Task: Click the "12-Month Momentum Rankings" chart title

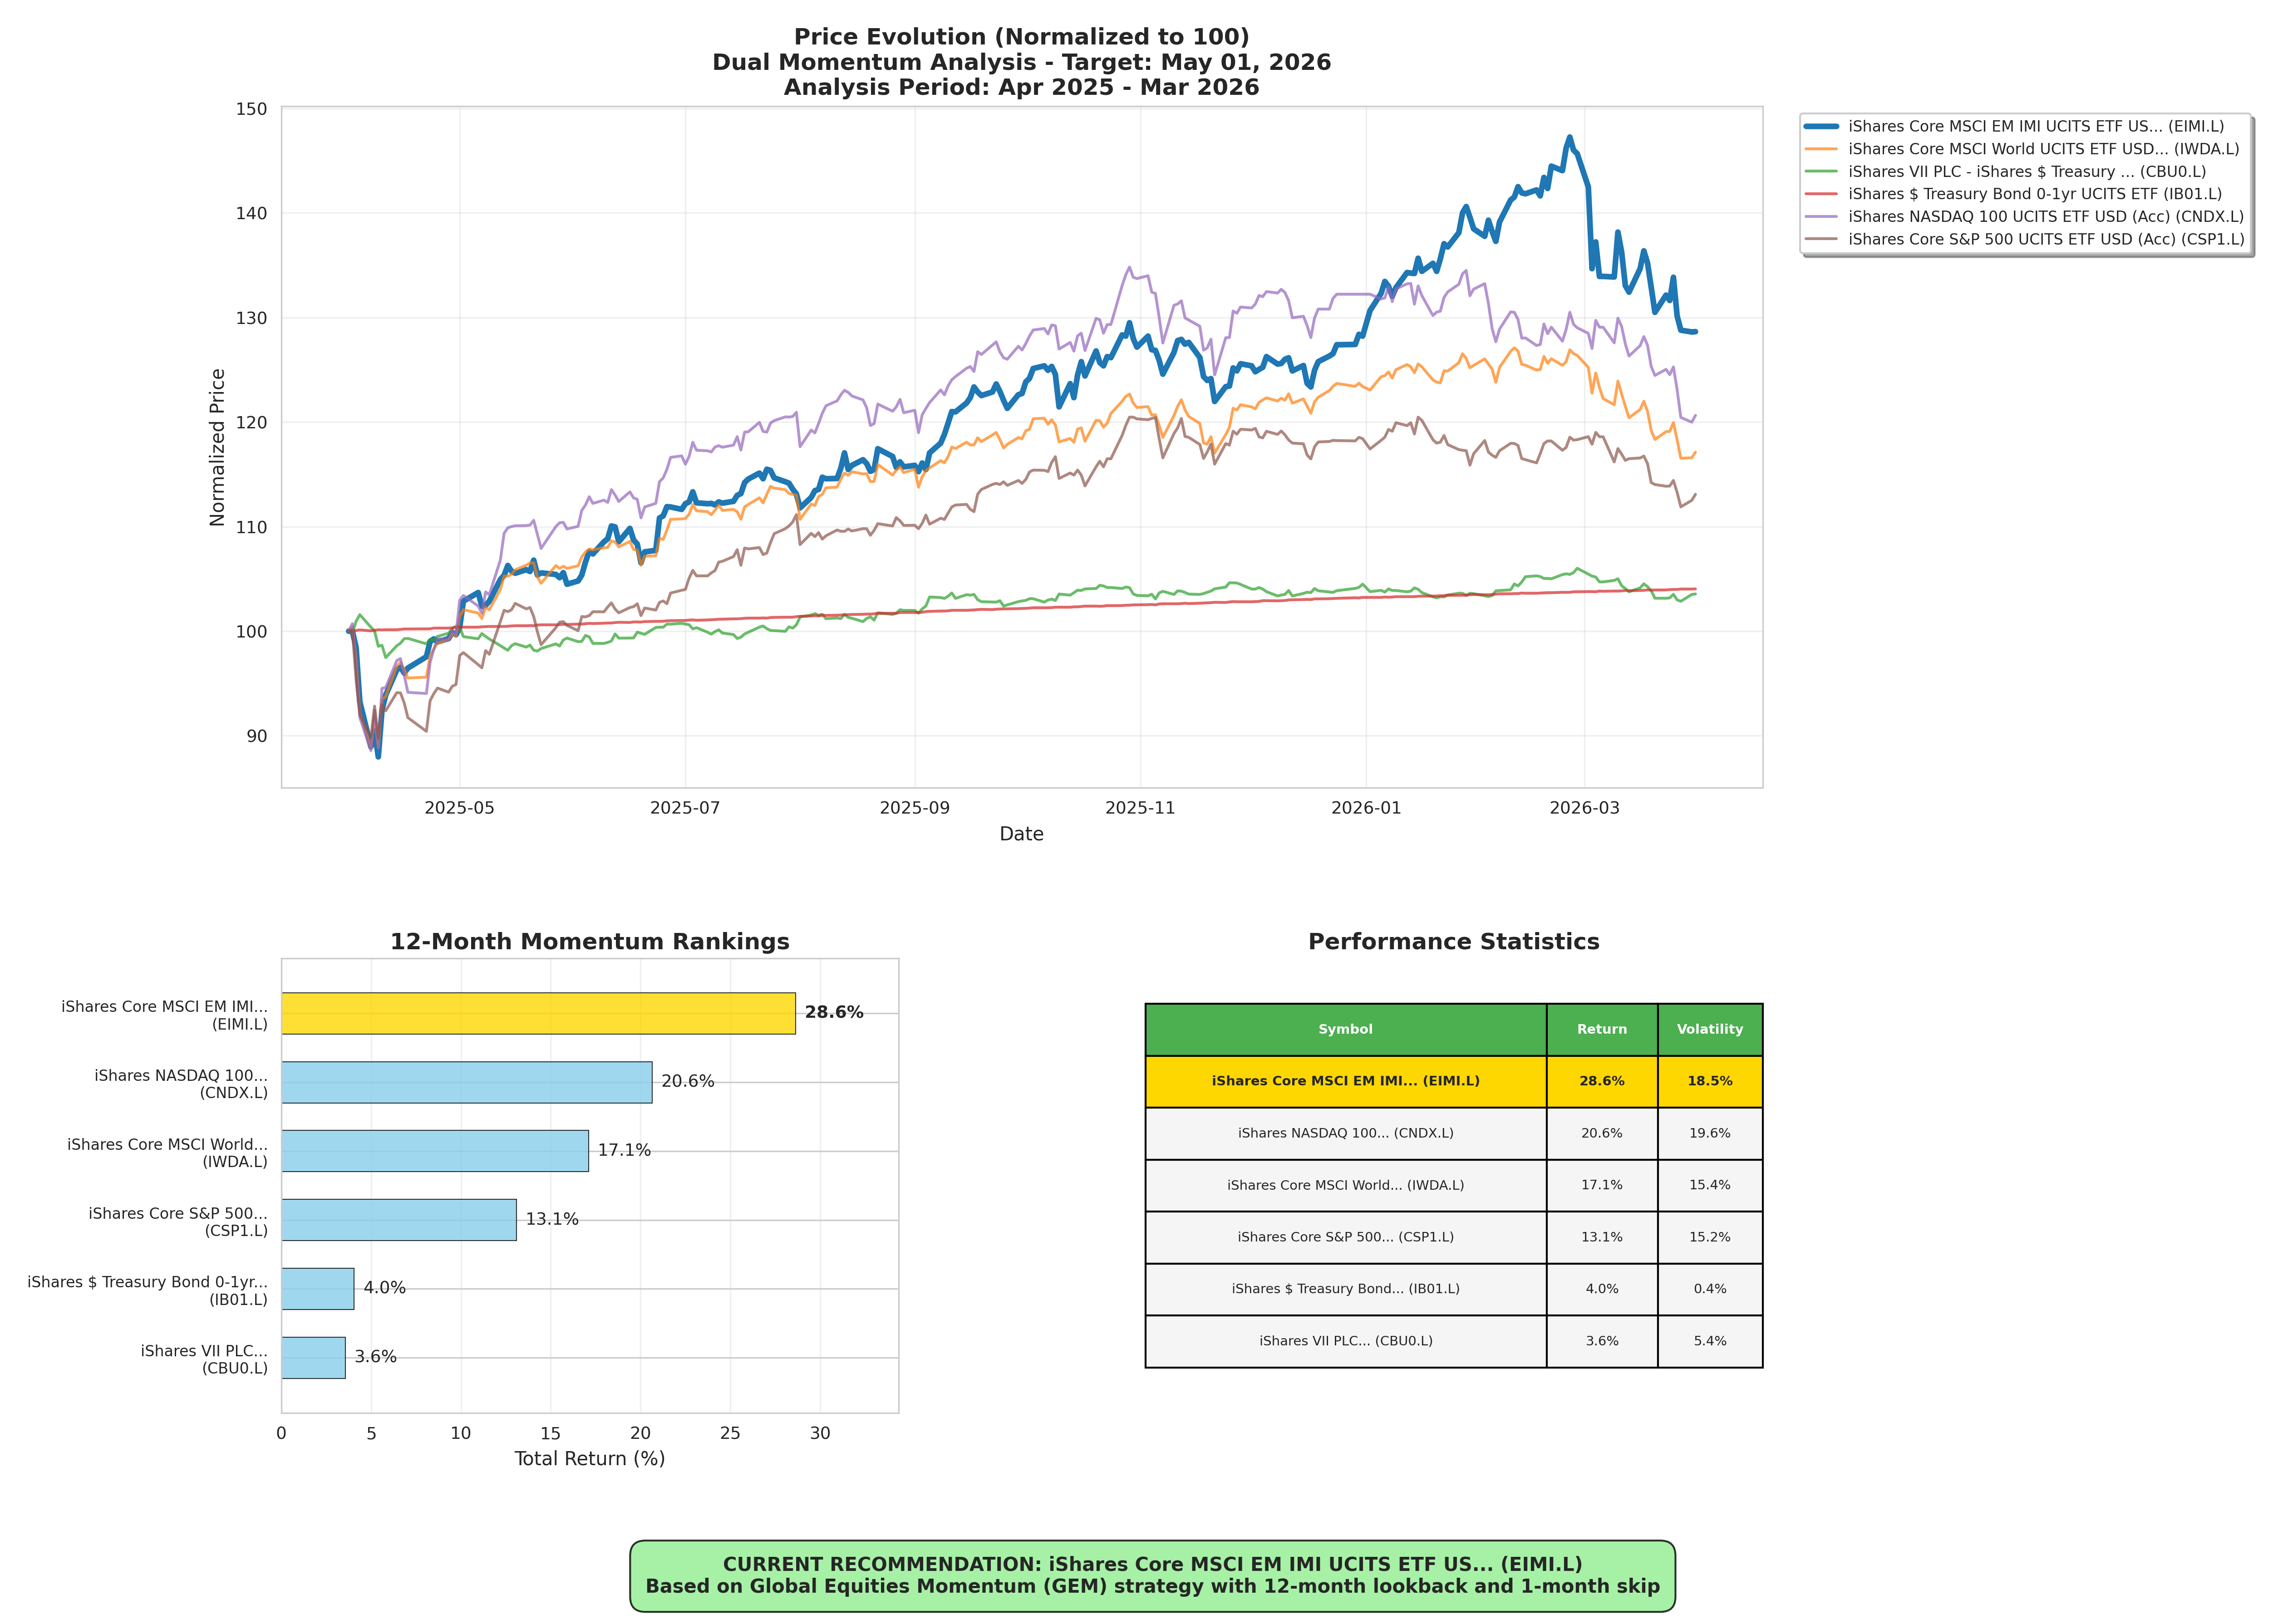Action: (590, 942)
